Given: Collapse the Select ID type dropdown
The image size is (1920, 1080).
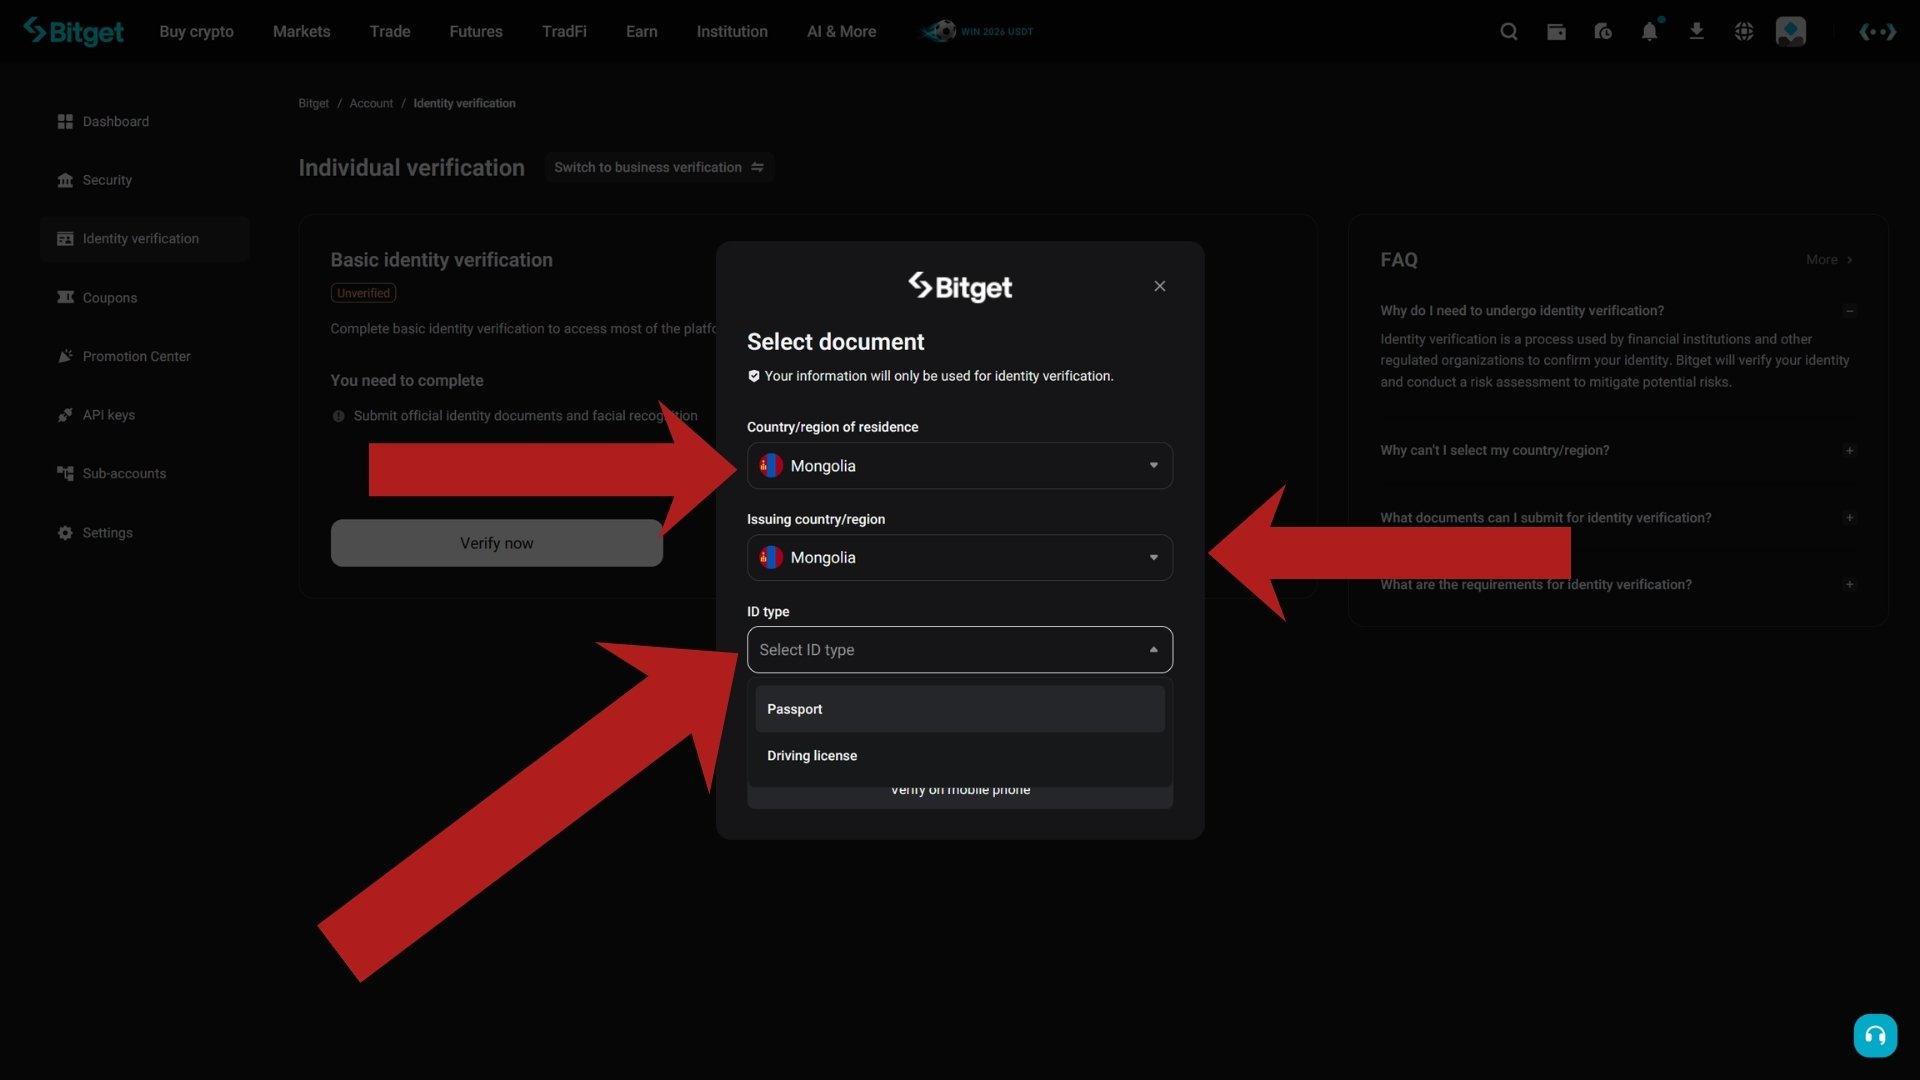Looking at the screenshot, I should (x=960, y=650).
